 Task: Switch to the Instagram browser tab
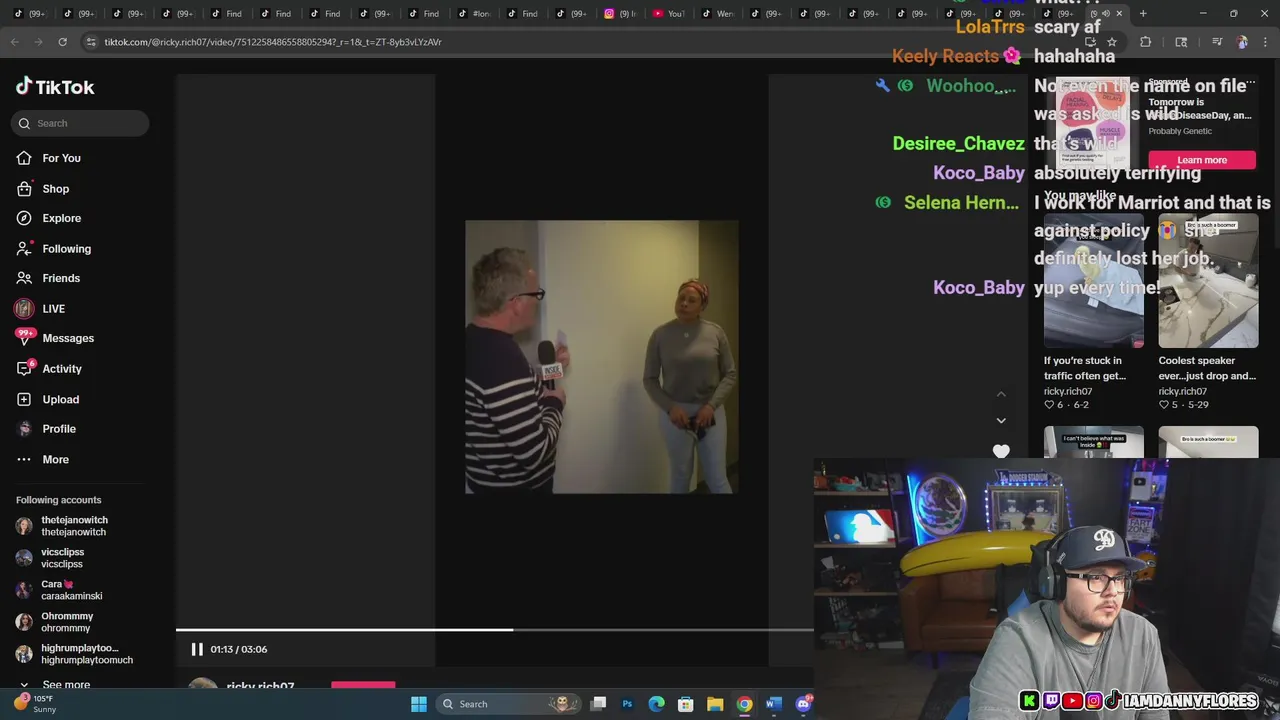618,14
